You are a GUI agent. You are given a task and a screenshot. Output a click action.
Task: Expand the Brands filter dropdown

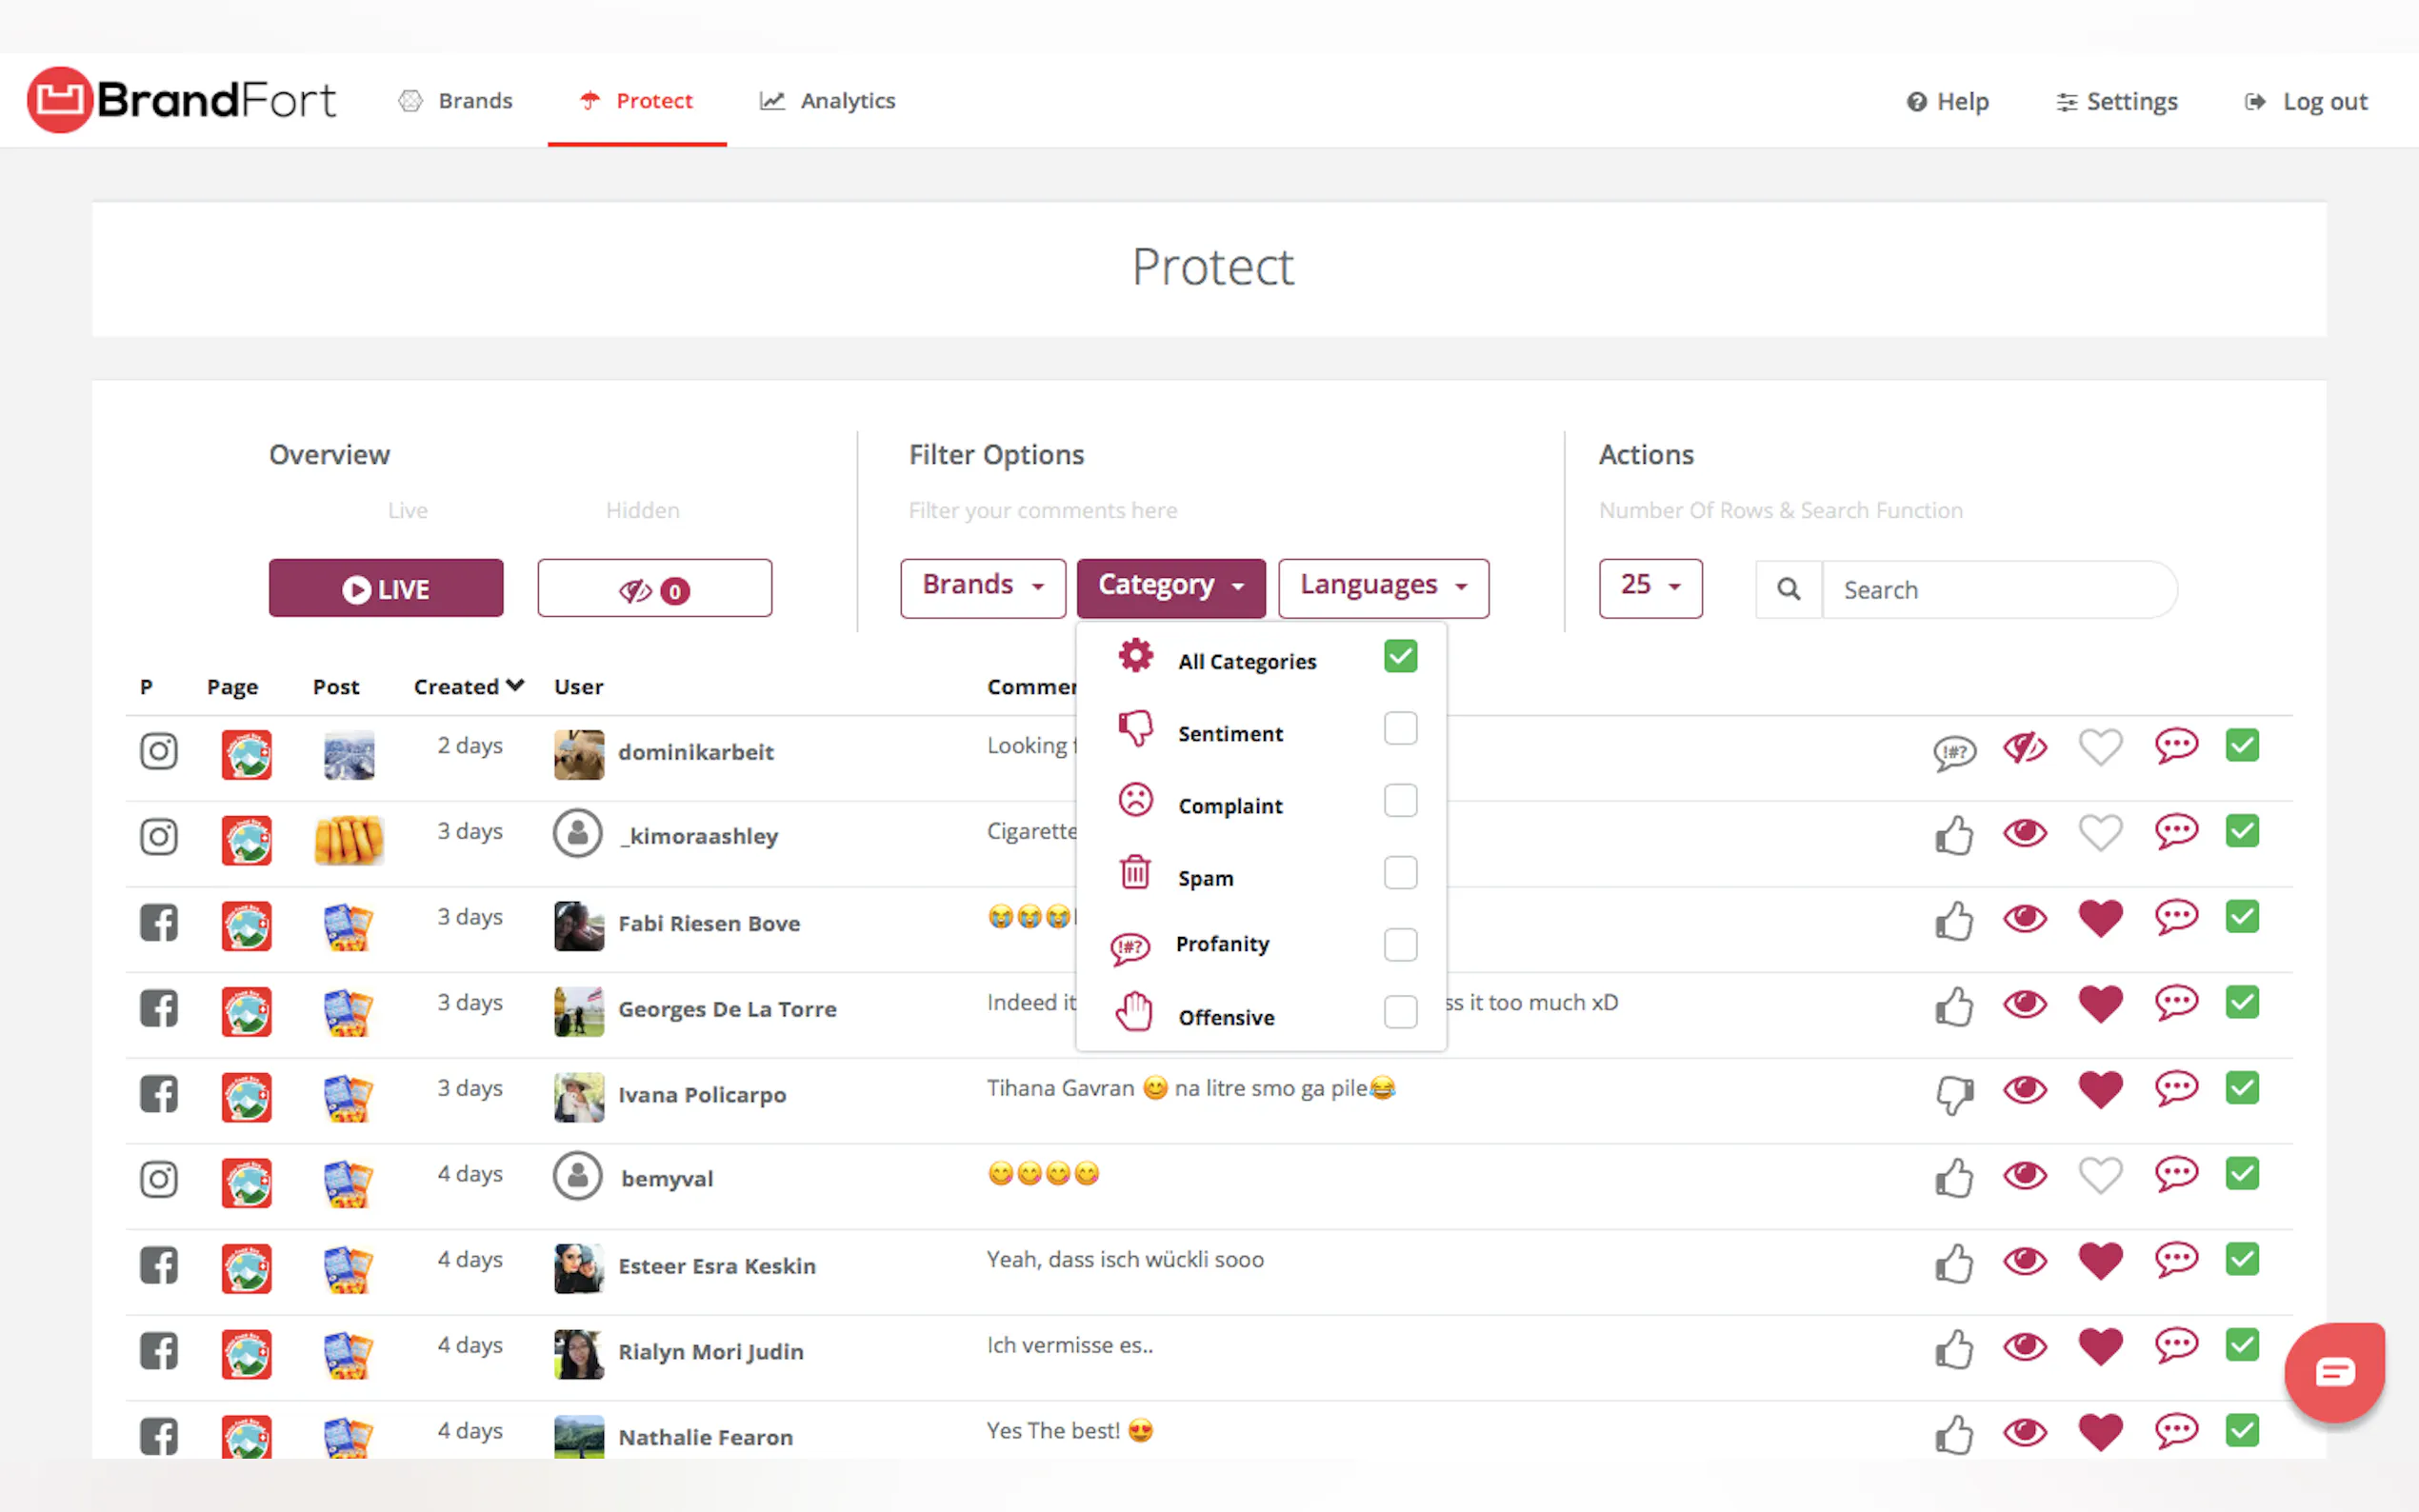point(982,587)
